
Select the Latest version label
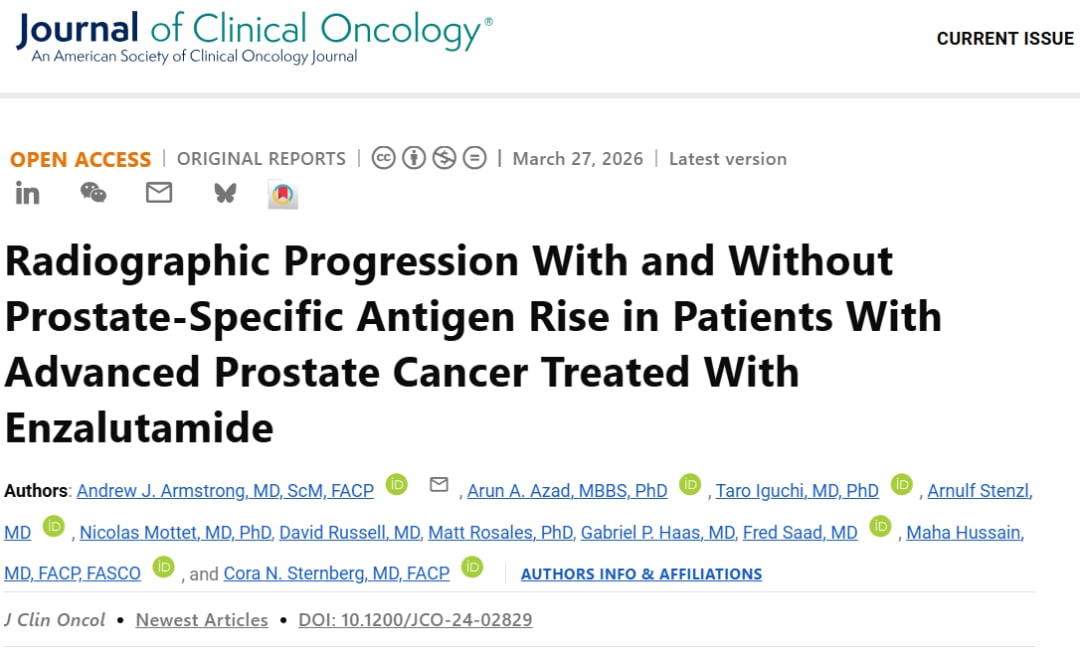[x=728, y=159]
